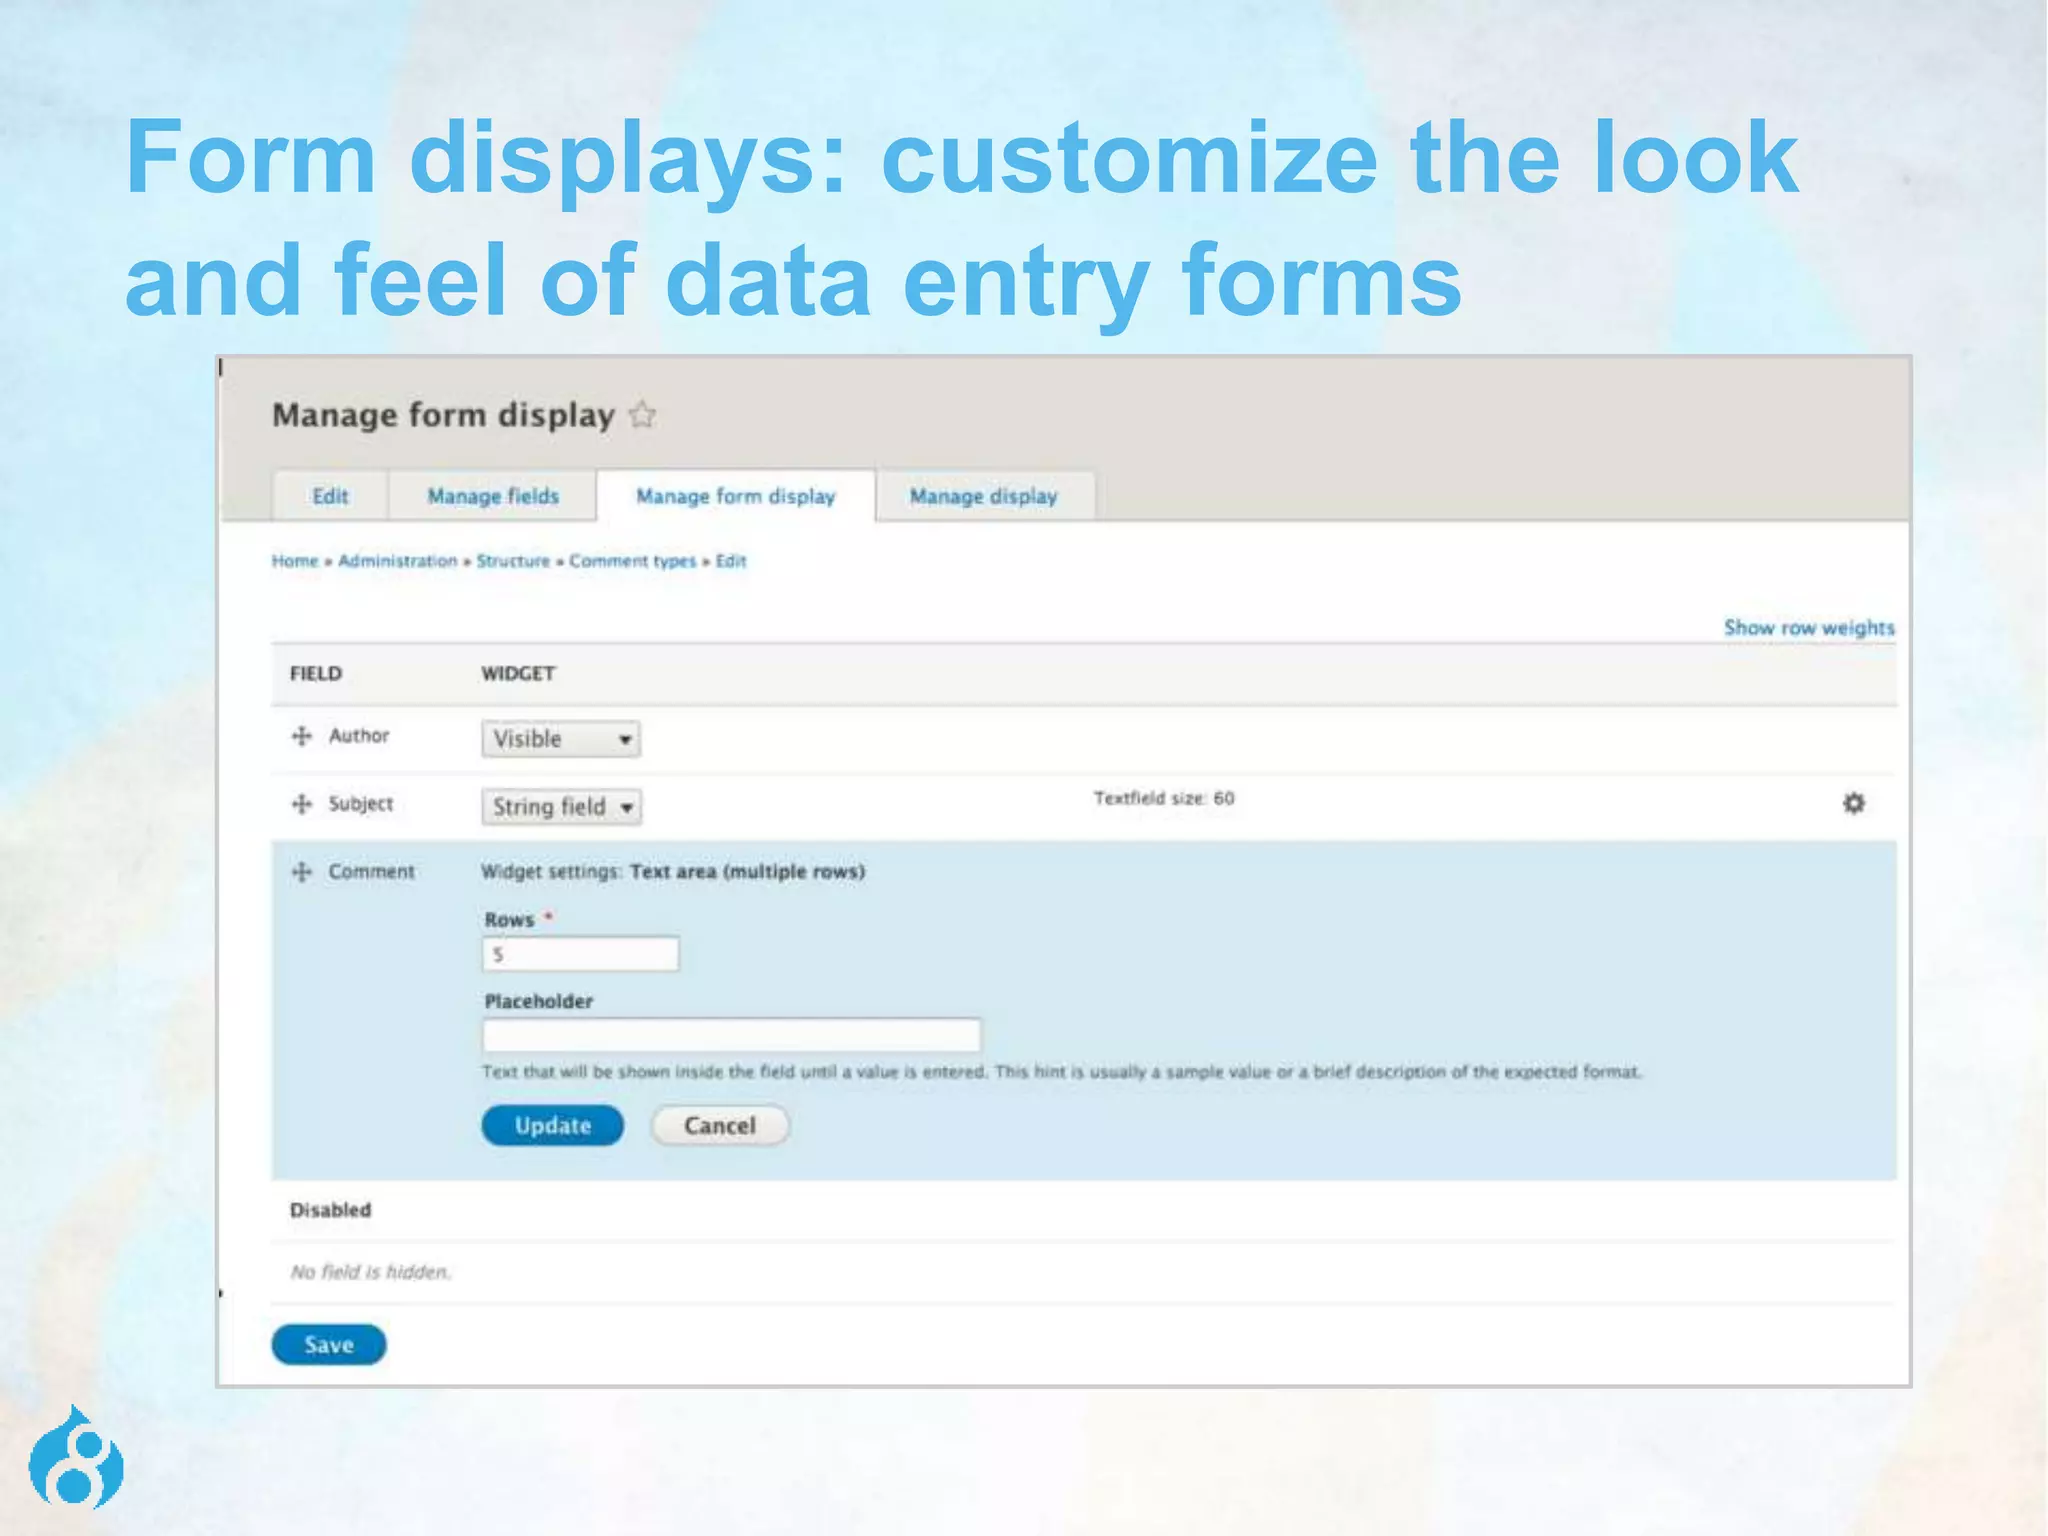2048x1536 pixels.
Task: Click the WIDGET column header
Action: tap(518, 674)
